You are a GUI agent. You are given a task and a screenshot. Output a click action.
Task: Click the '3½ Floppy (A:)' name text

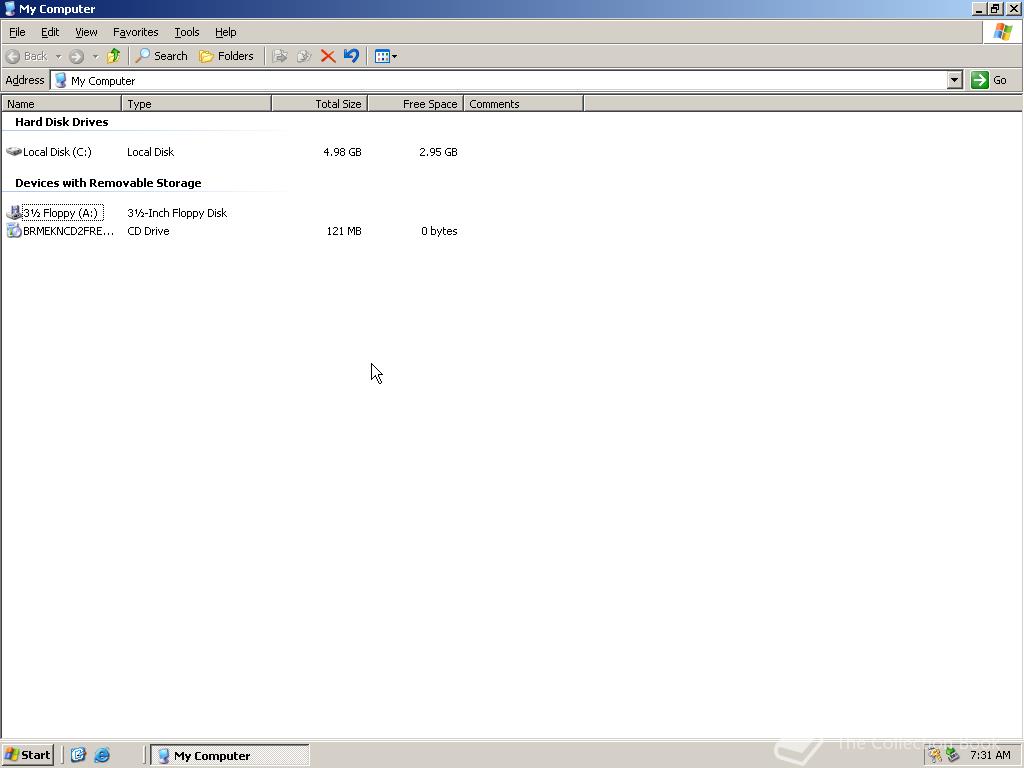(x=61, y=213)
